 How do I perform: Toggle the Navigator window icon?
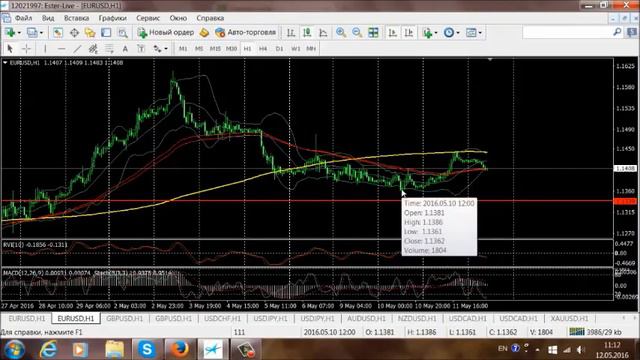pos(90,33)
